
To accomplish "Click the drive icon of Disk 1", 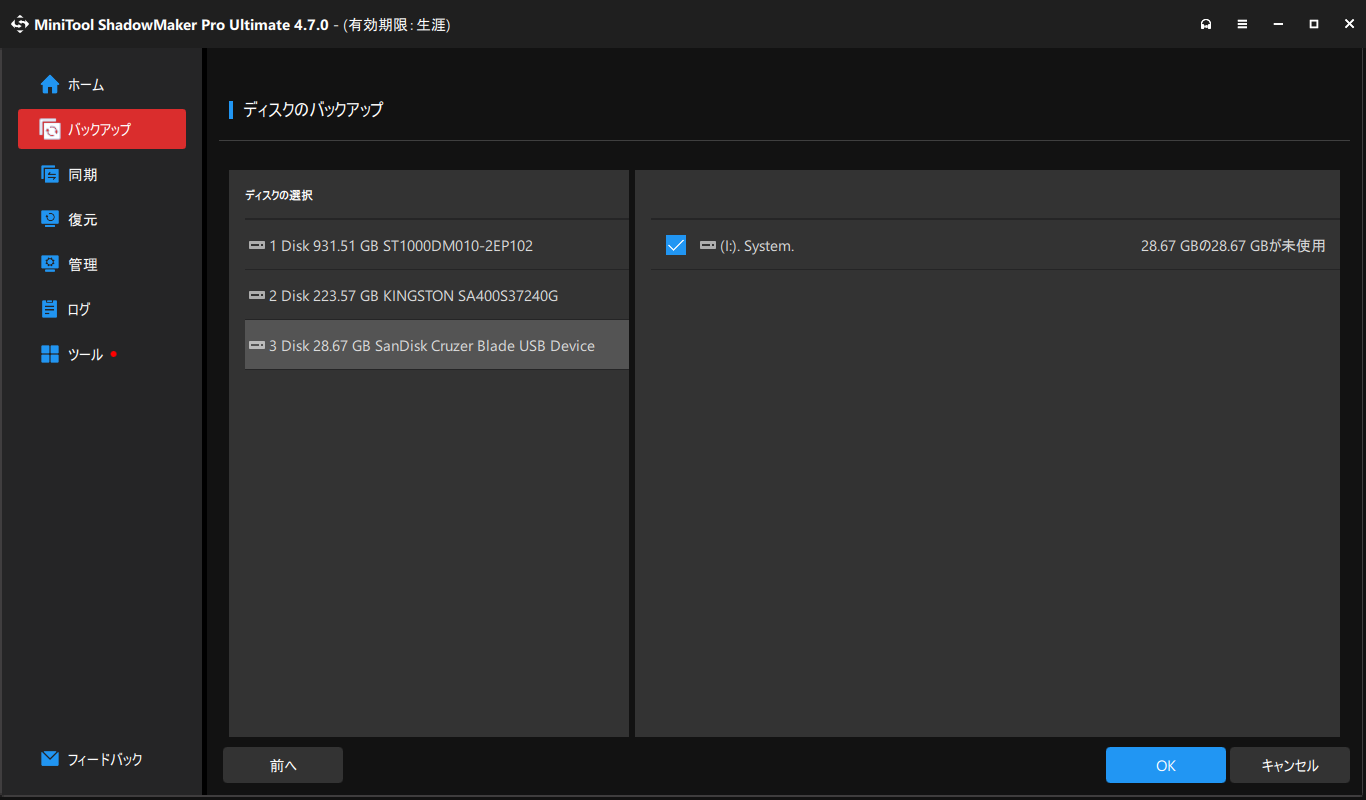I will click(x=257, y=245).
